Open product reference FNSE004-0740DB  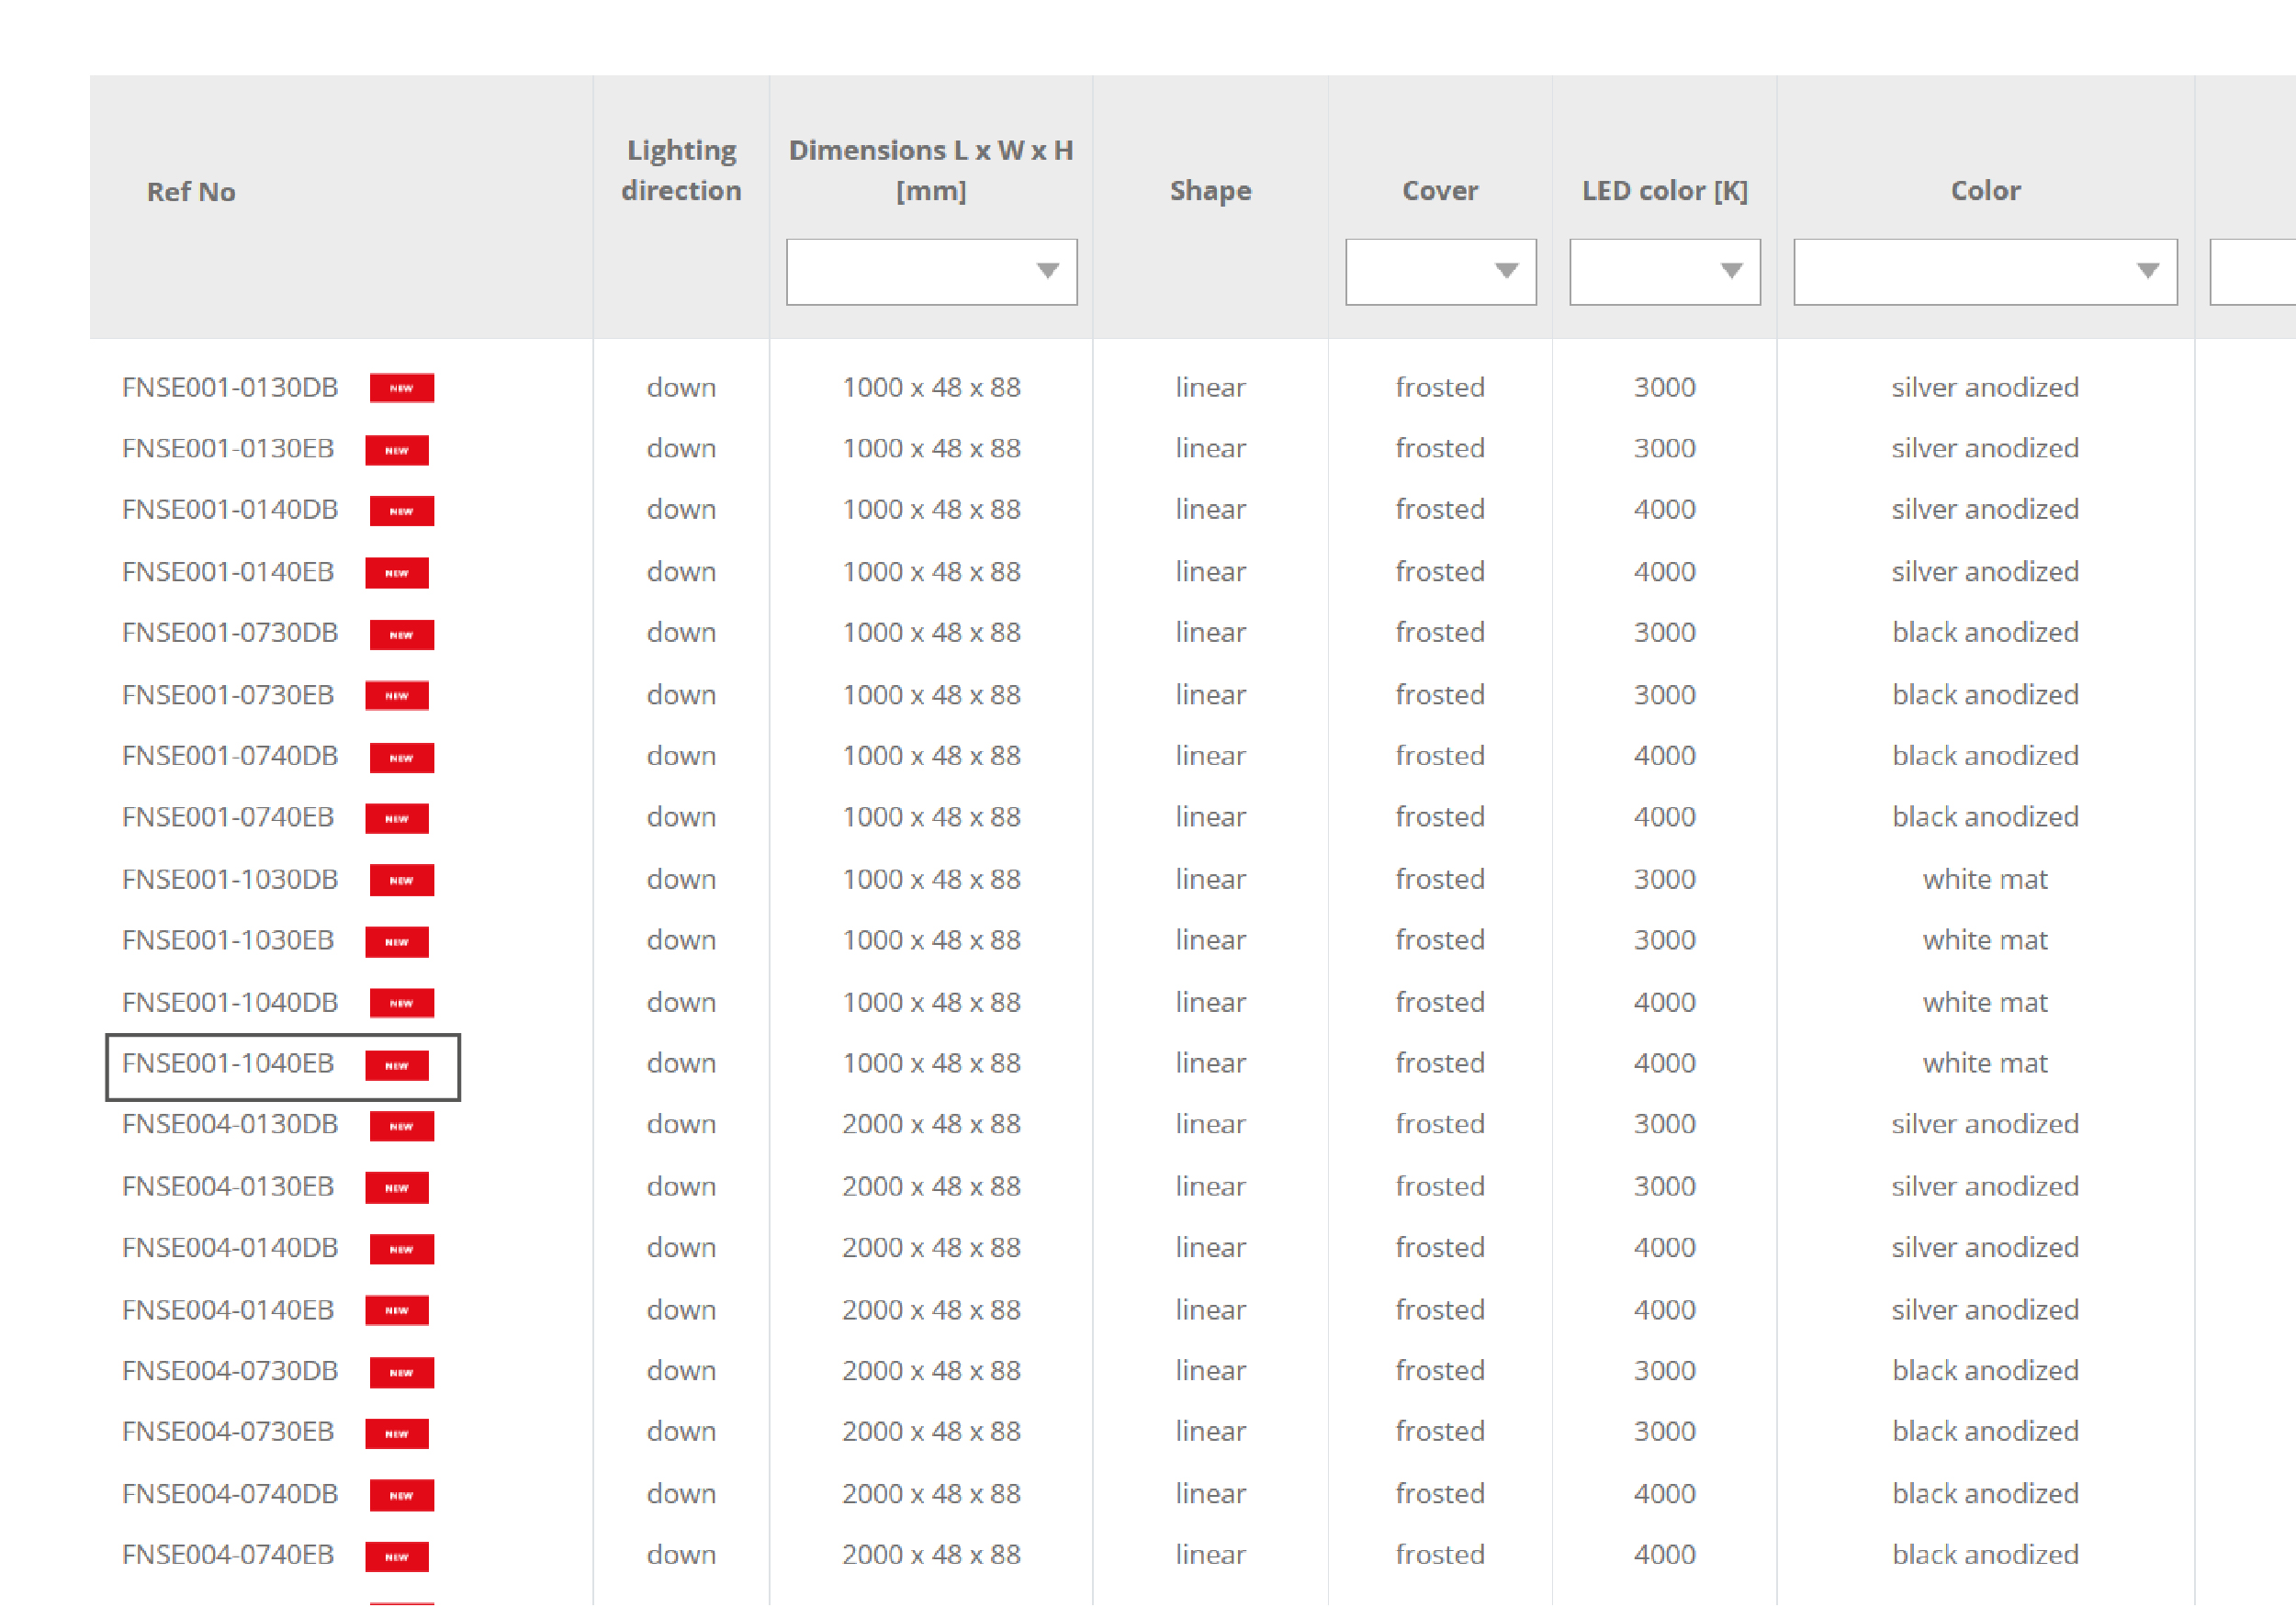[230, 1493]
